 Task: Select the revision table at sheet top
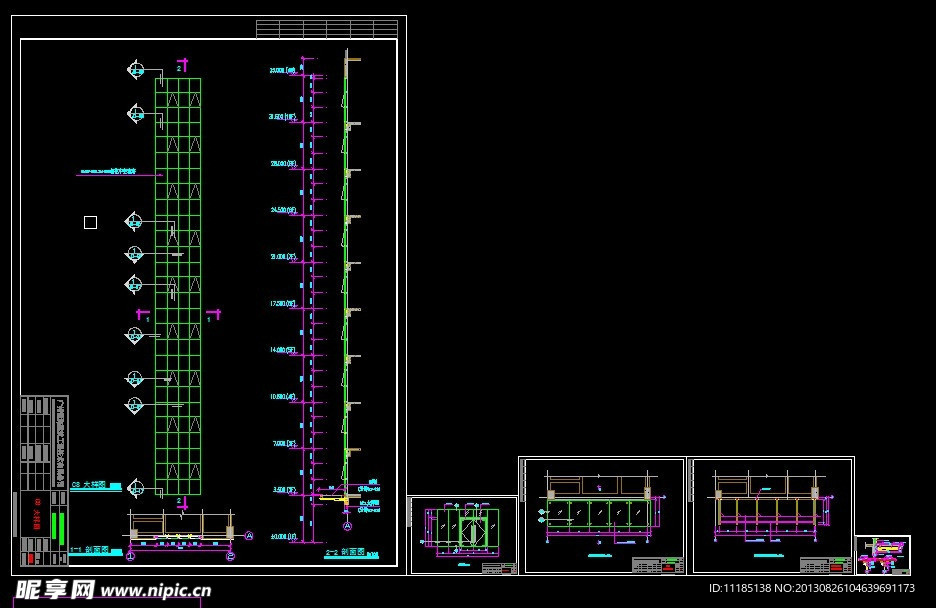coord(327,29)
